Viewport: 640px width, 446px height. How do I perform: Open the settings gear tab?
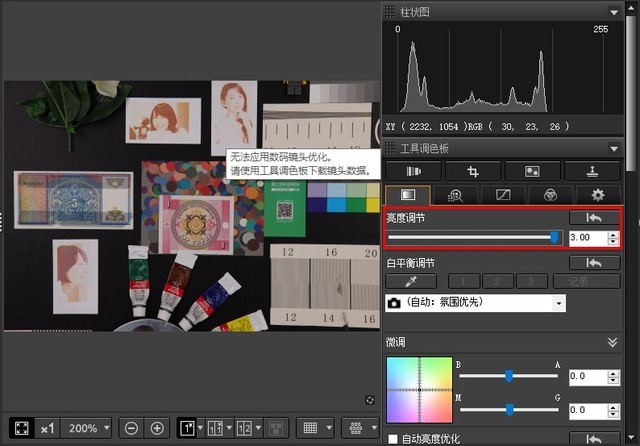[x=598, y=195]
